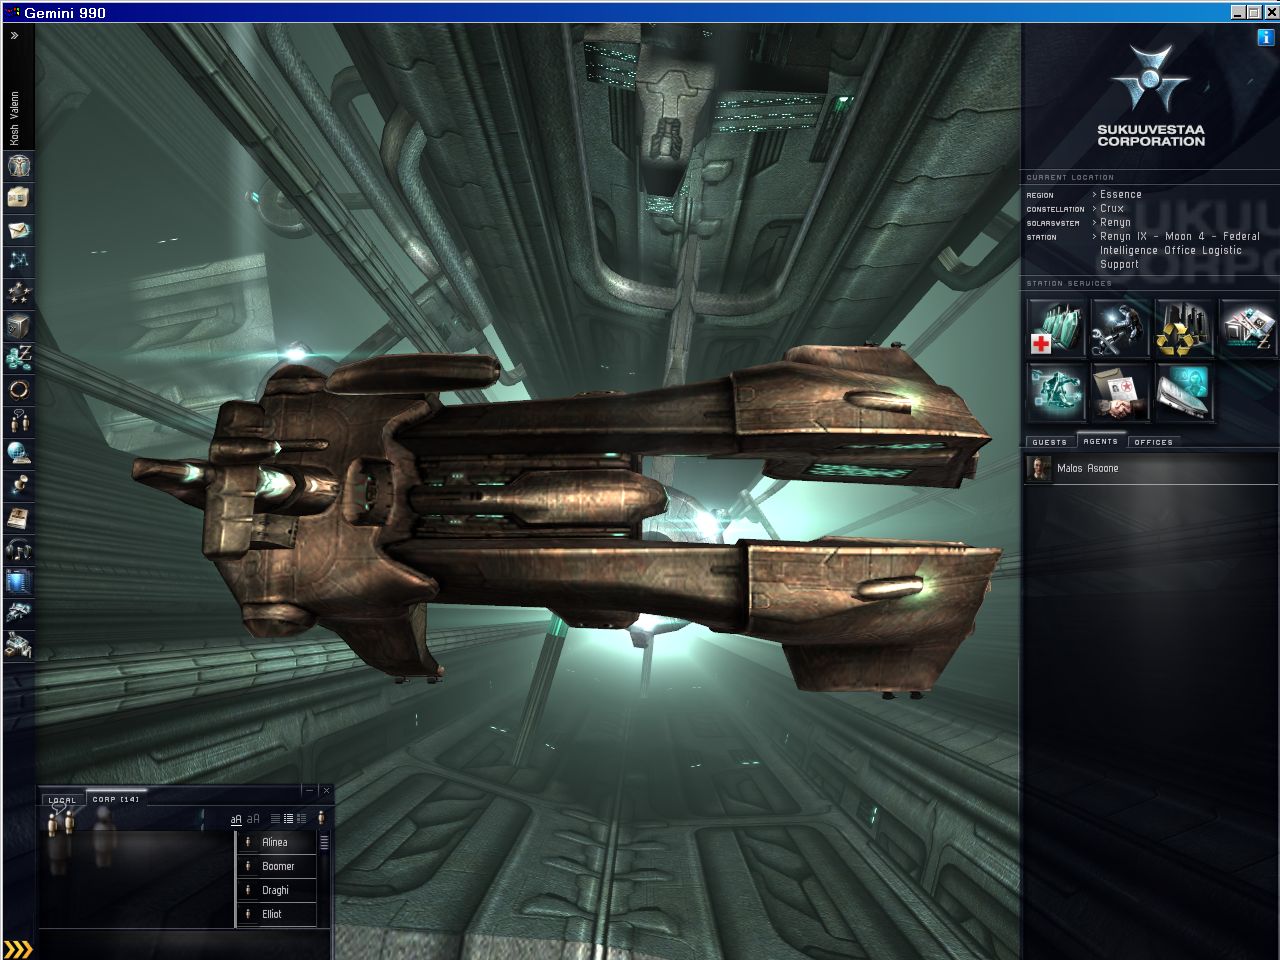Select the Corp [14] chat tab

[115, 799]
